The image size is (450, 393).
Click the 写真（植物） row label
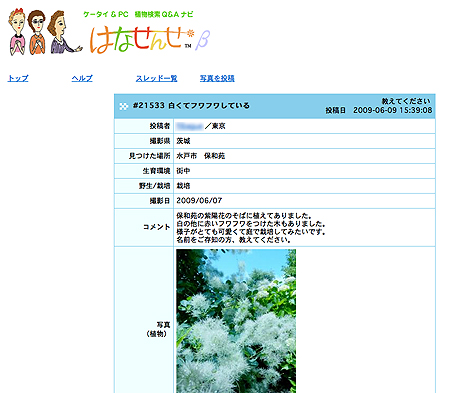158,329
